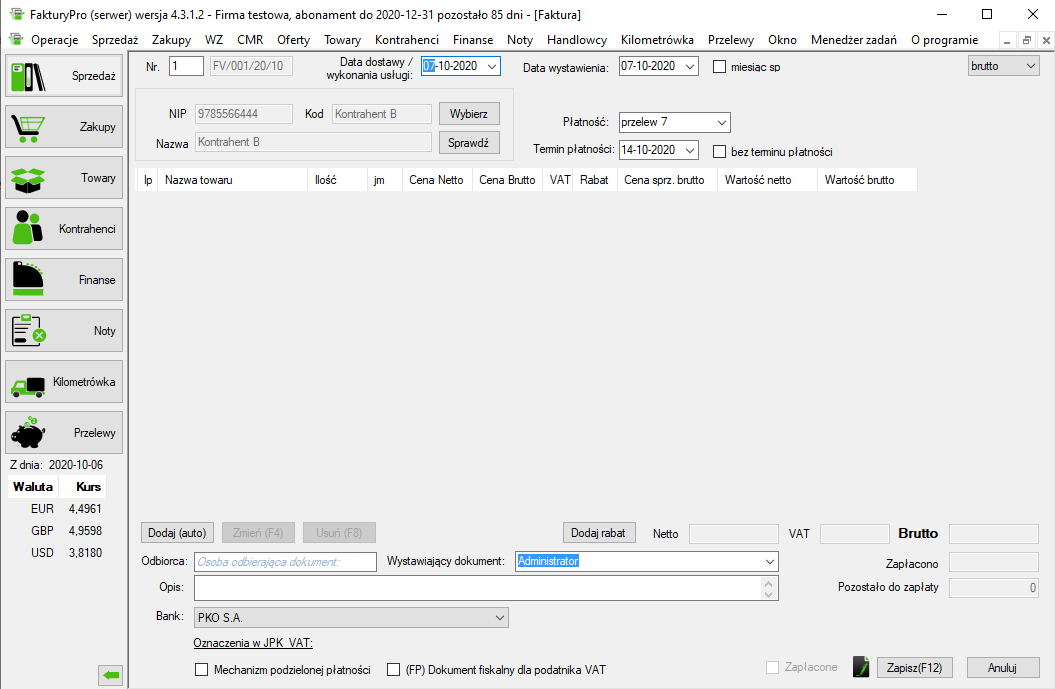The height and width of the screenshot is (689, 1055).
Task: Open the Przelewy piggy bank module
Action: point(64,433)
